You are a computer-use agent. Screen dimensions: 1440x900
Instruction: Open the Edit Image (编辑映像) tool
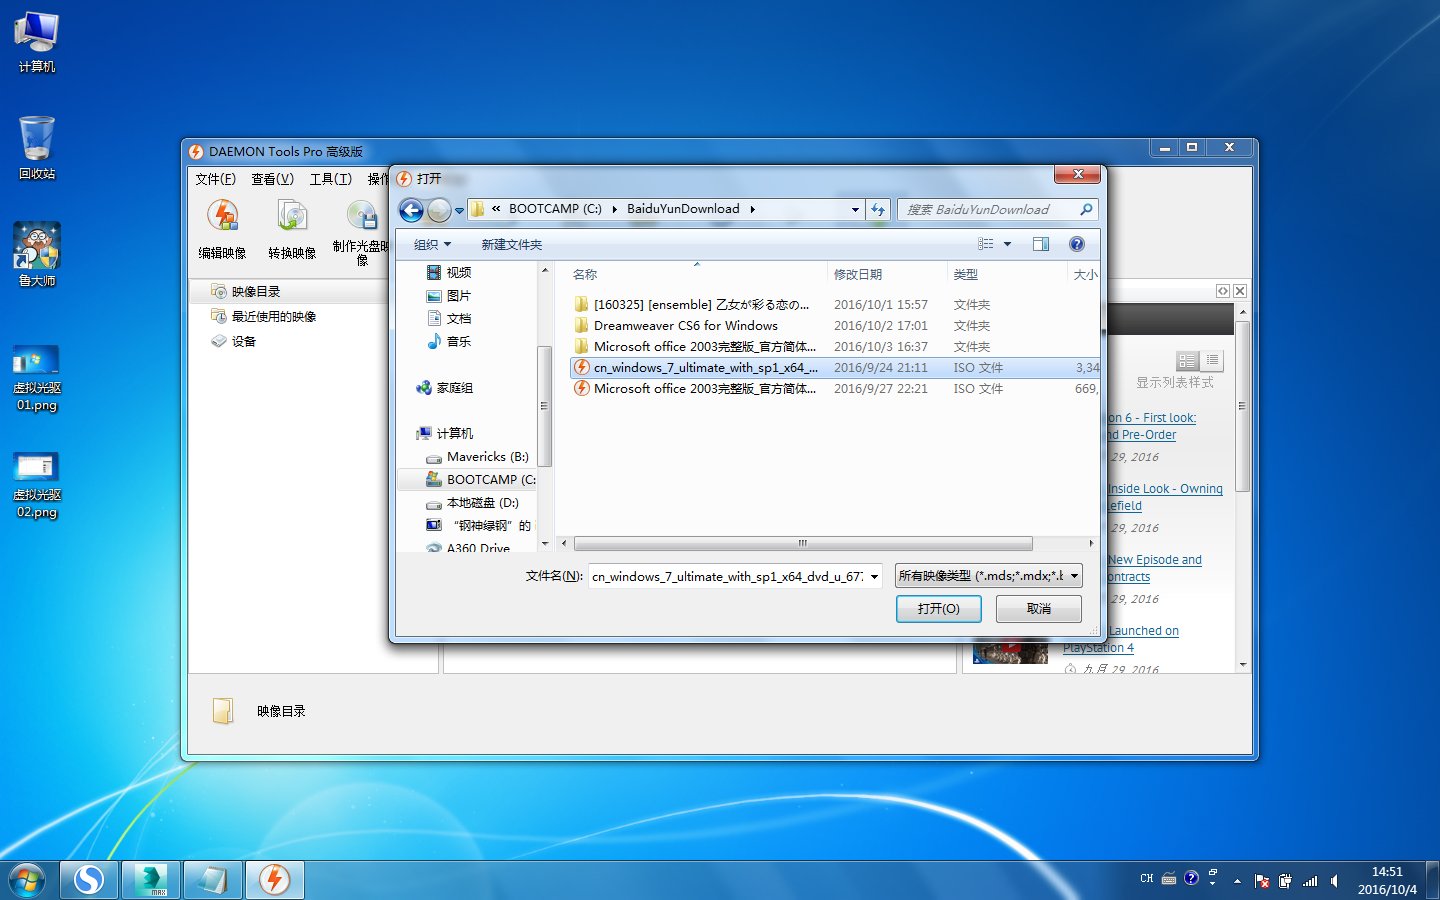tap(222, 228)
